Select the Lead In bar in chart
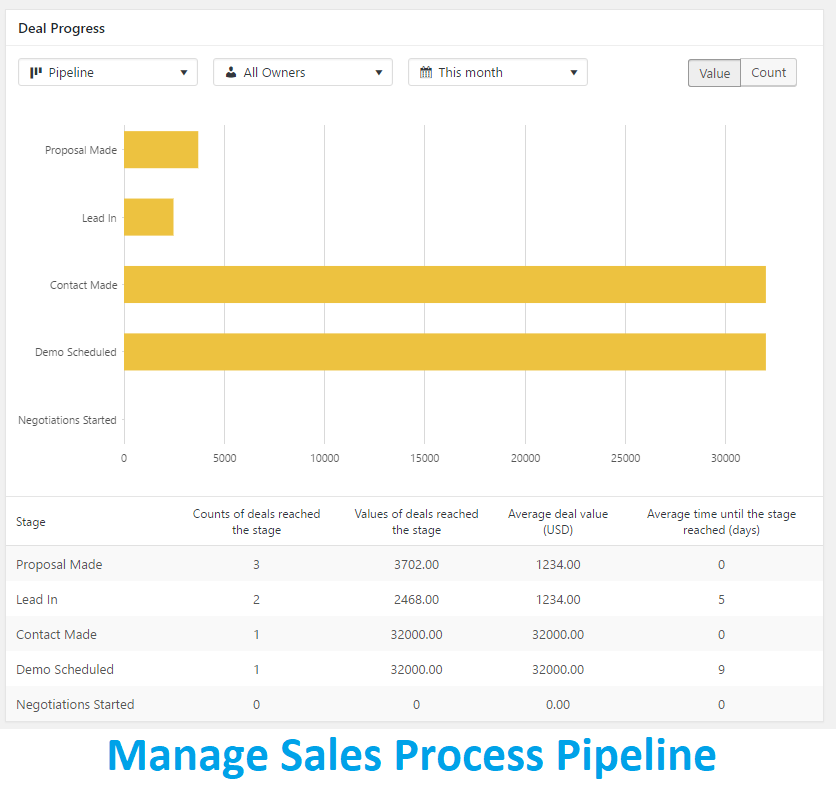 pos(149,217)
